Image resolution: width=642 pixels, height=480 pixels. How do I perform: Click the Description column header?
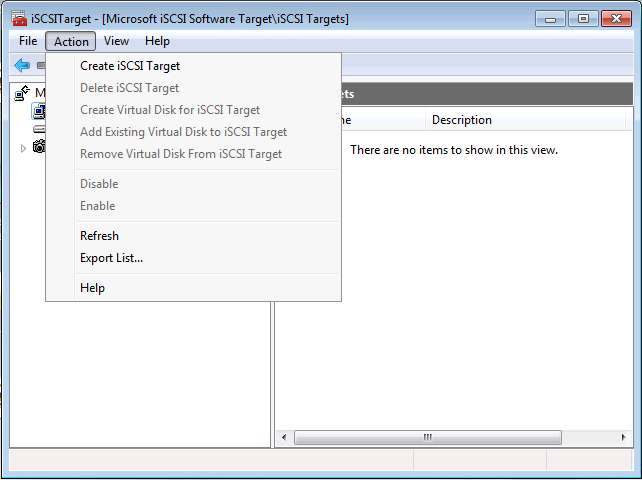525,120
